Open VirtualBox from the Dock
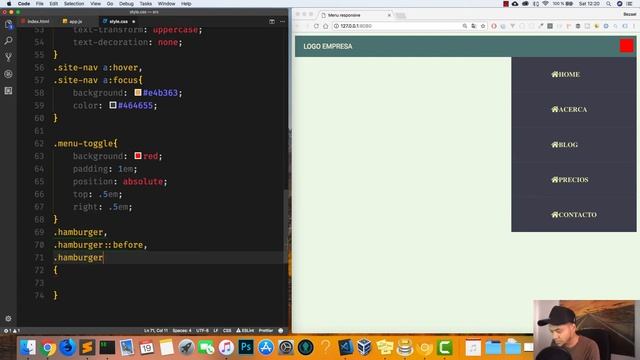Viewport: 640px width, 360px height. coord(364,347)
